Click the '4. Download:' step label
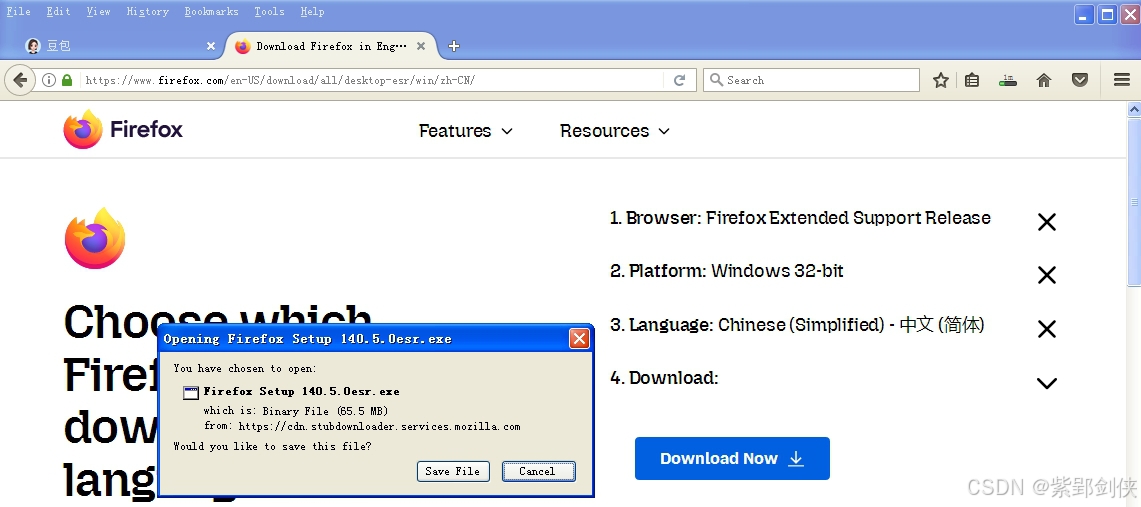Viewport: 1141px width, 507px height. [x=664, y=378]
